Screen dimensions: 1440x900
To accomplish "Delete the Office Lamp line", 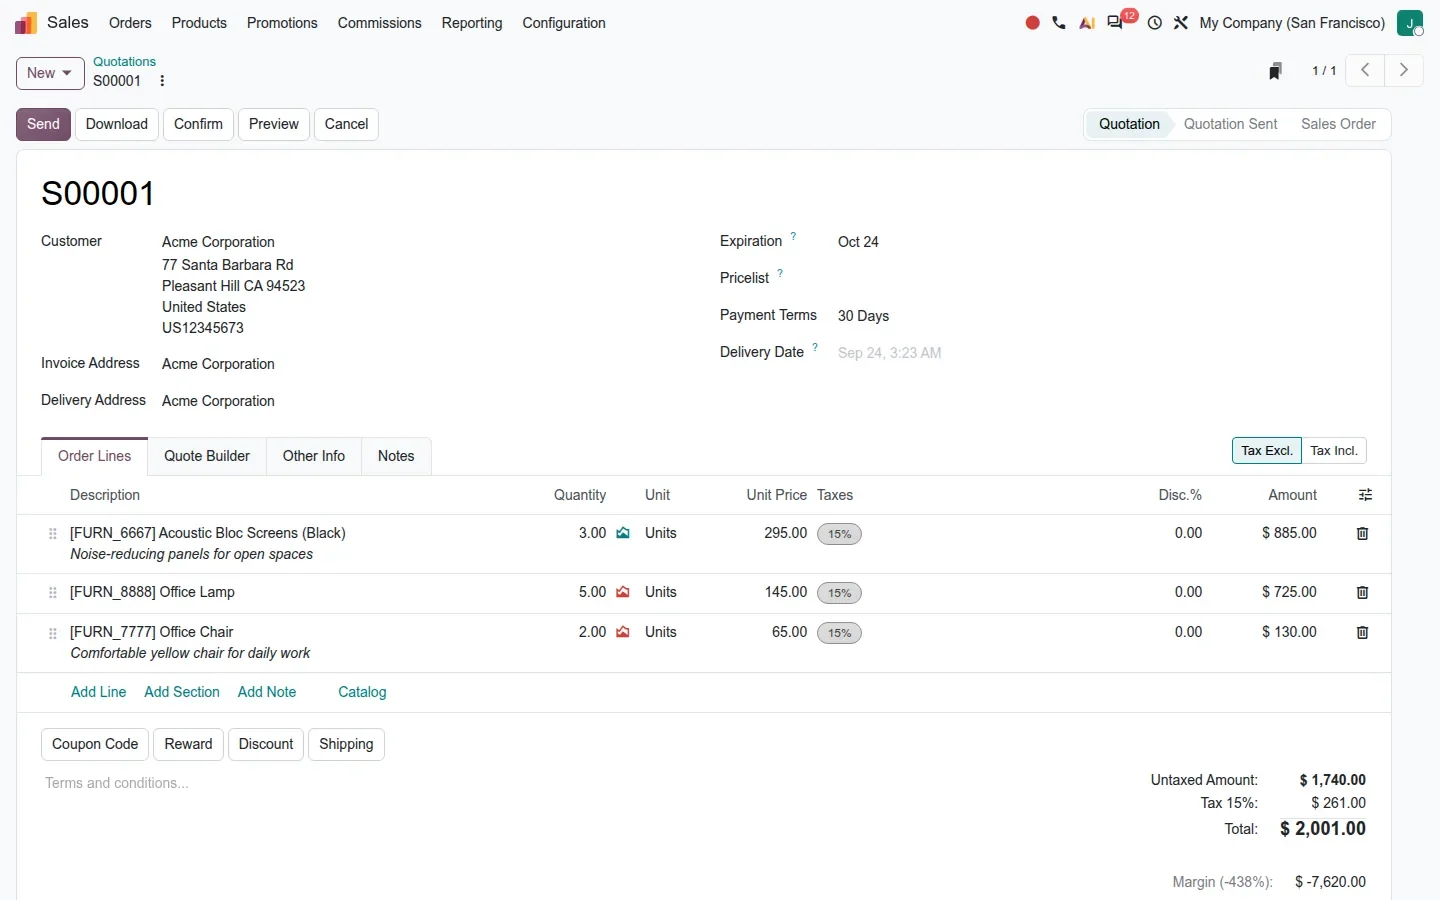I will click(x=1362, y=592).
